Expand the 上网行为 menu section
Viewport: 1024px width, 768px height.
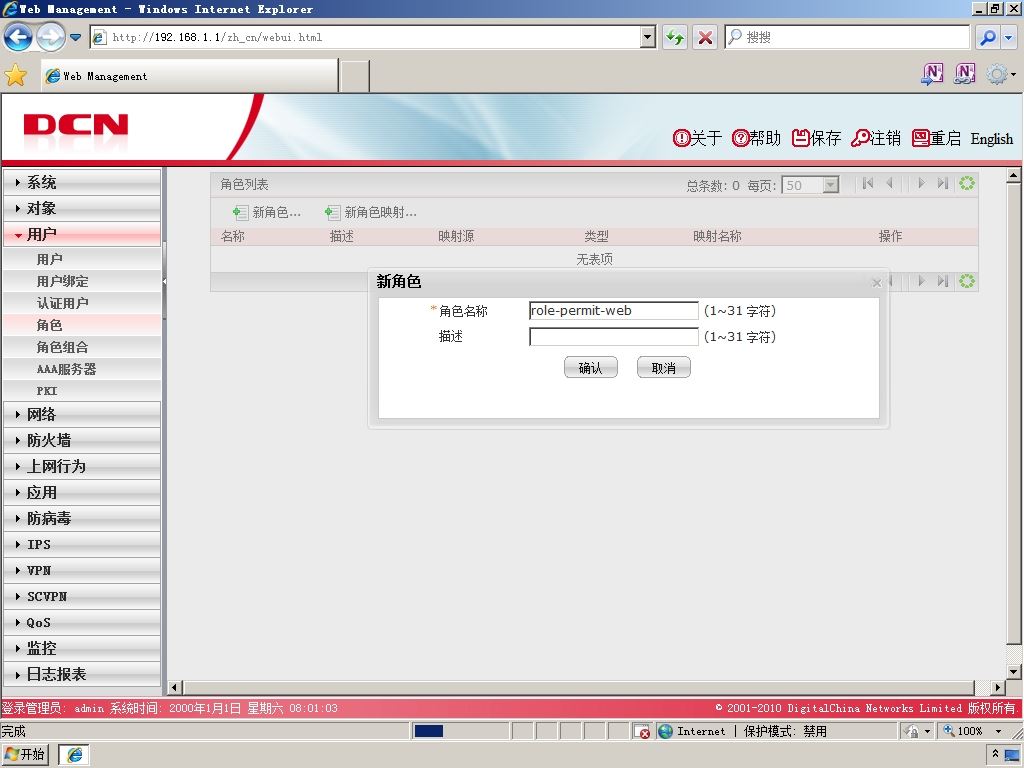pos(82,466)
